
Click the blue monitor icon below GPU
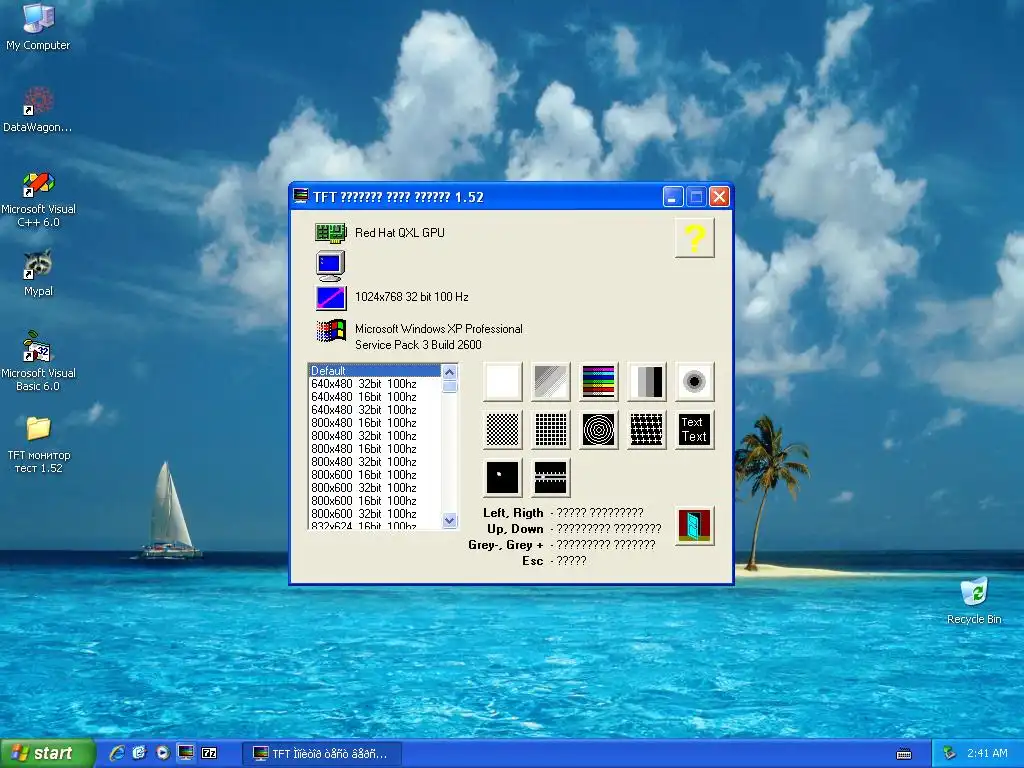tap(330, 265)
